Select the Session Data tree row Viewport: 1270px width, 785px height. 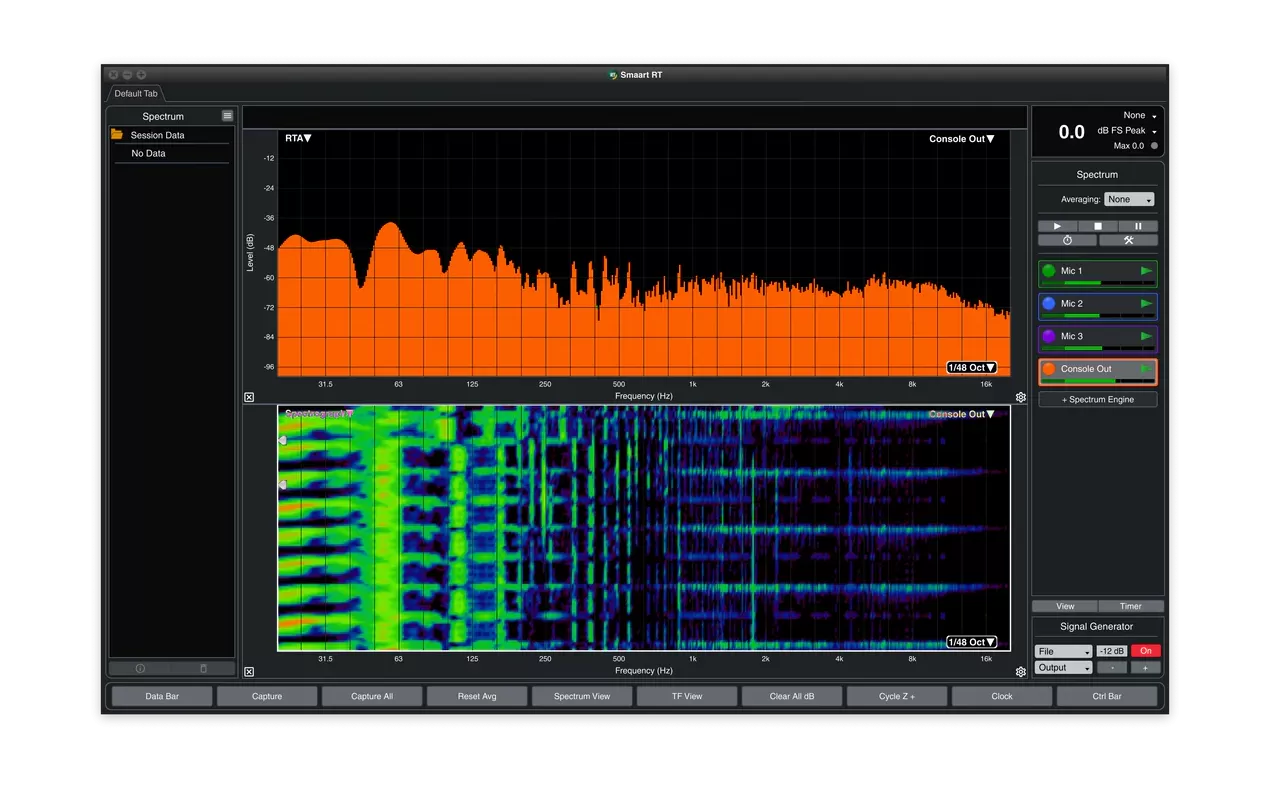pyautogui.click(x=170, y=135)
